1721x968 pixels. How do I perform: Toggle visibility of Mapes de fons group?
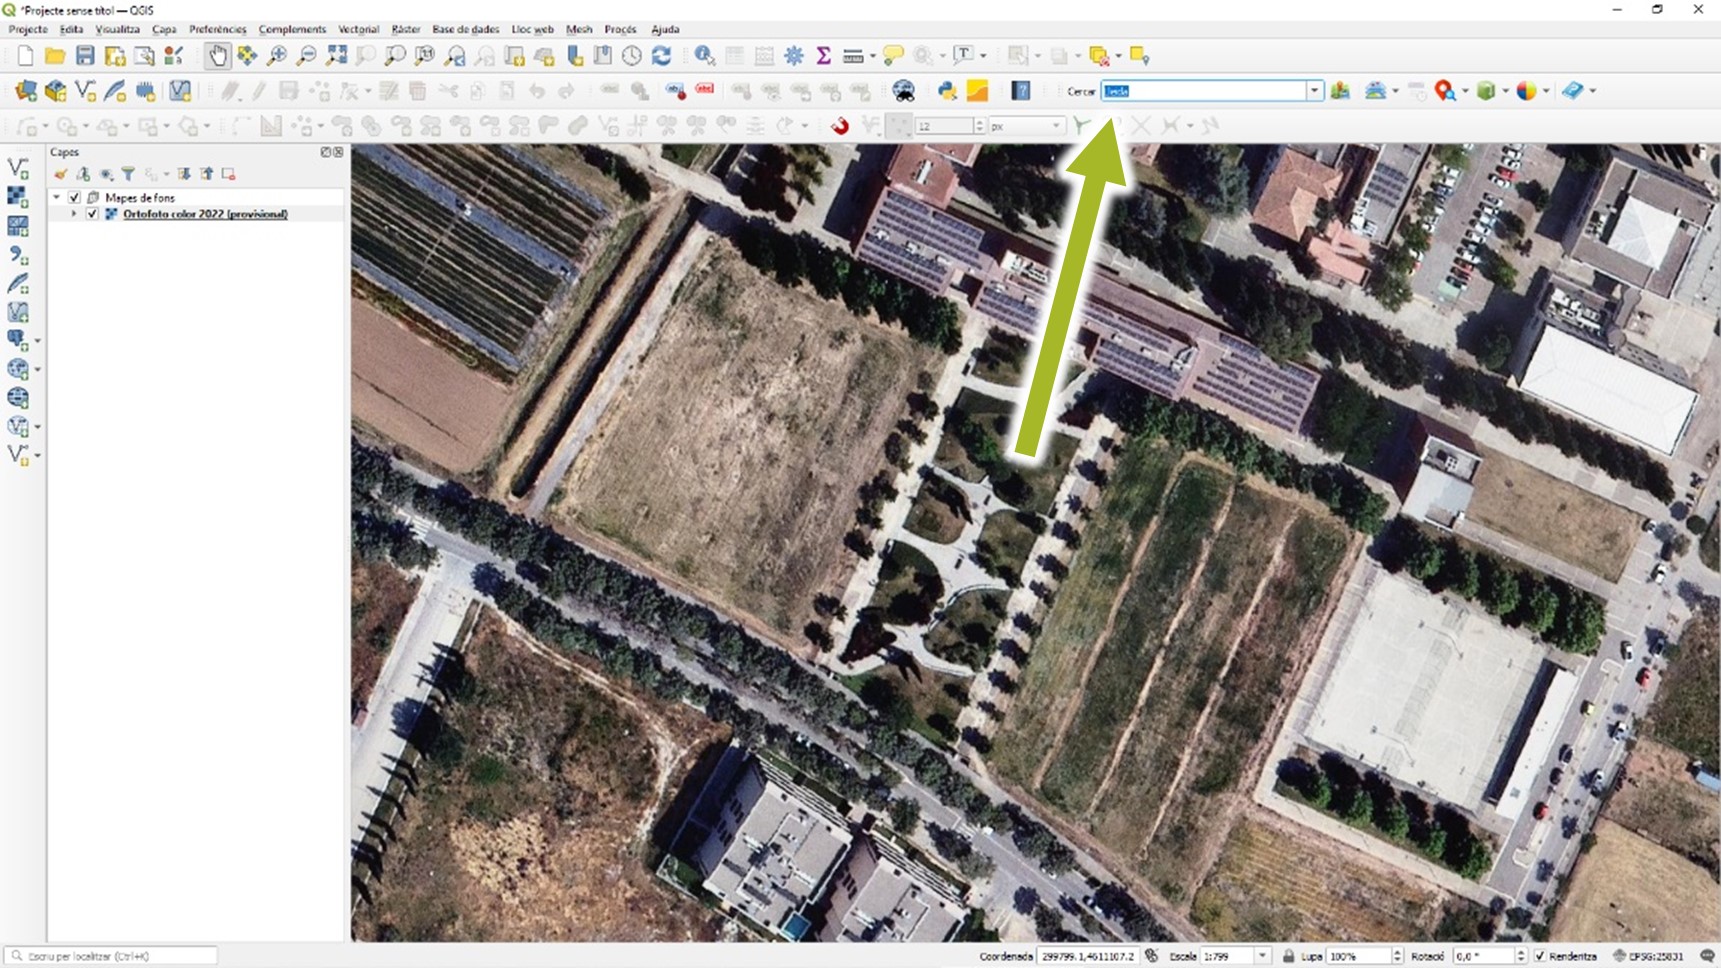click(74, 198)
